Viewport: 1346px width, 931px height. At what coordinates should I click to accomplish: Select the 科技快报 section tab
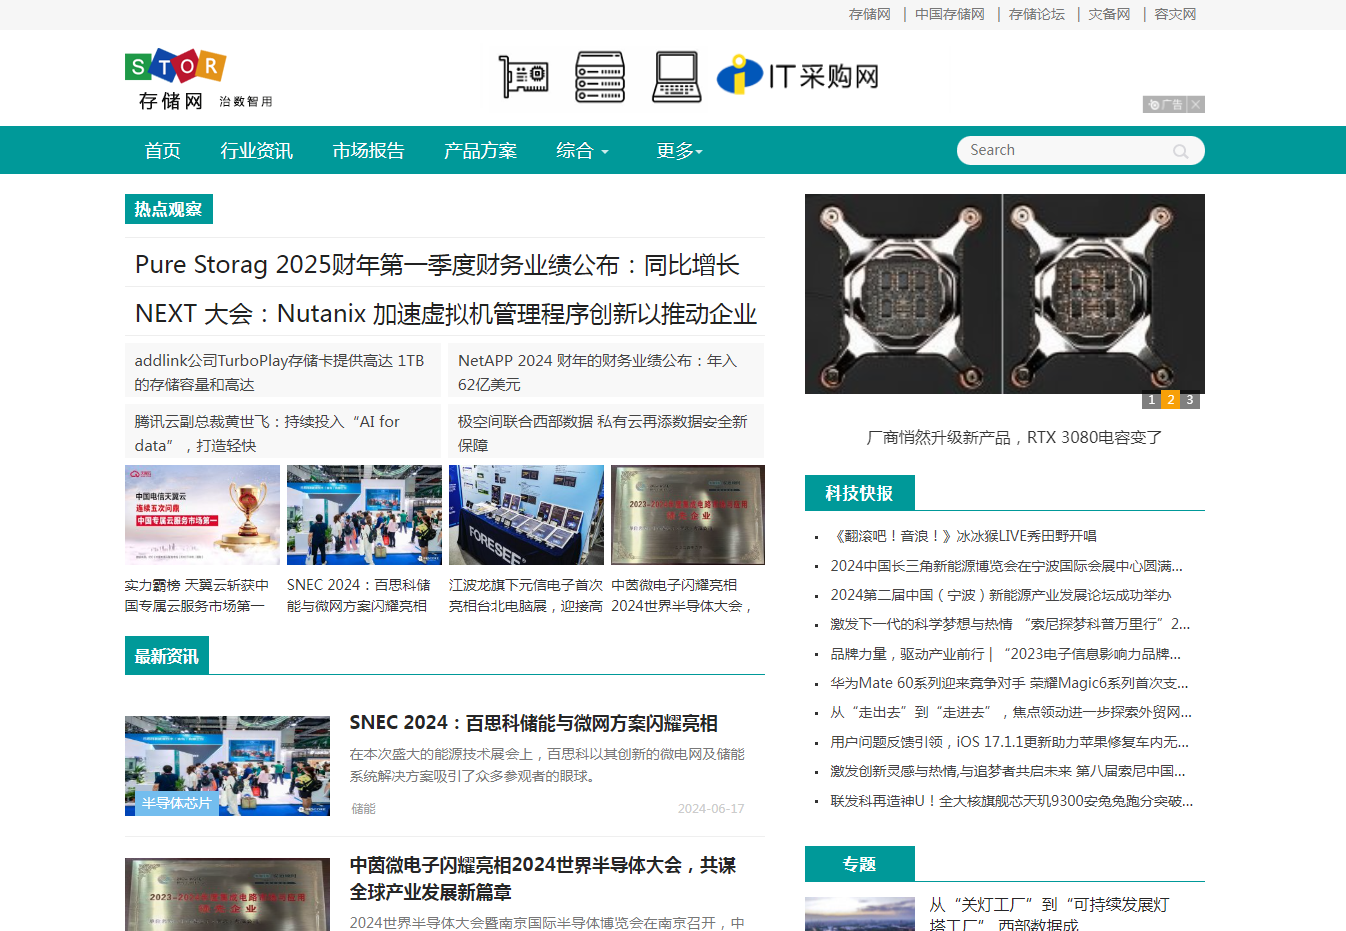click(x=859, y=493)
